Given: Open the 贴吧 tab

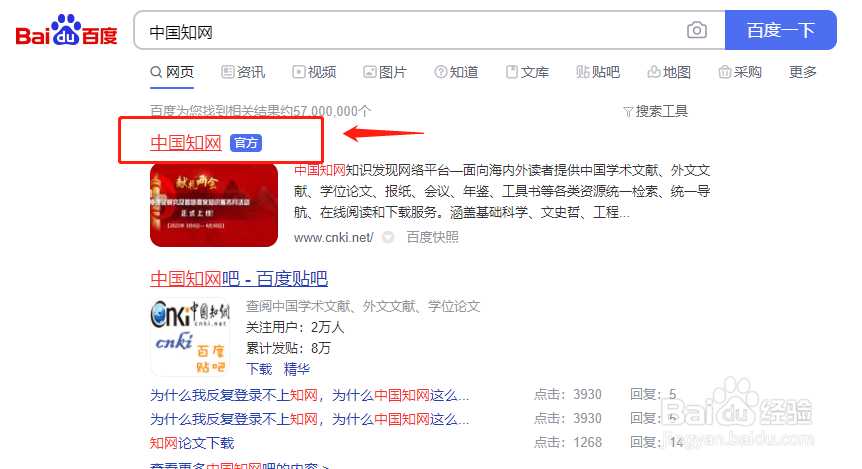Looking at the screenshot, I should (598, 72).
